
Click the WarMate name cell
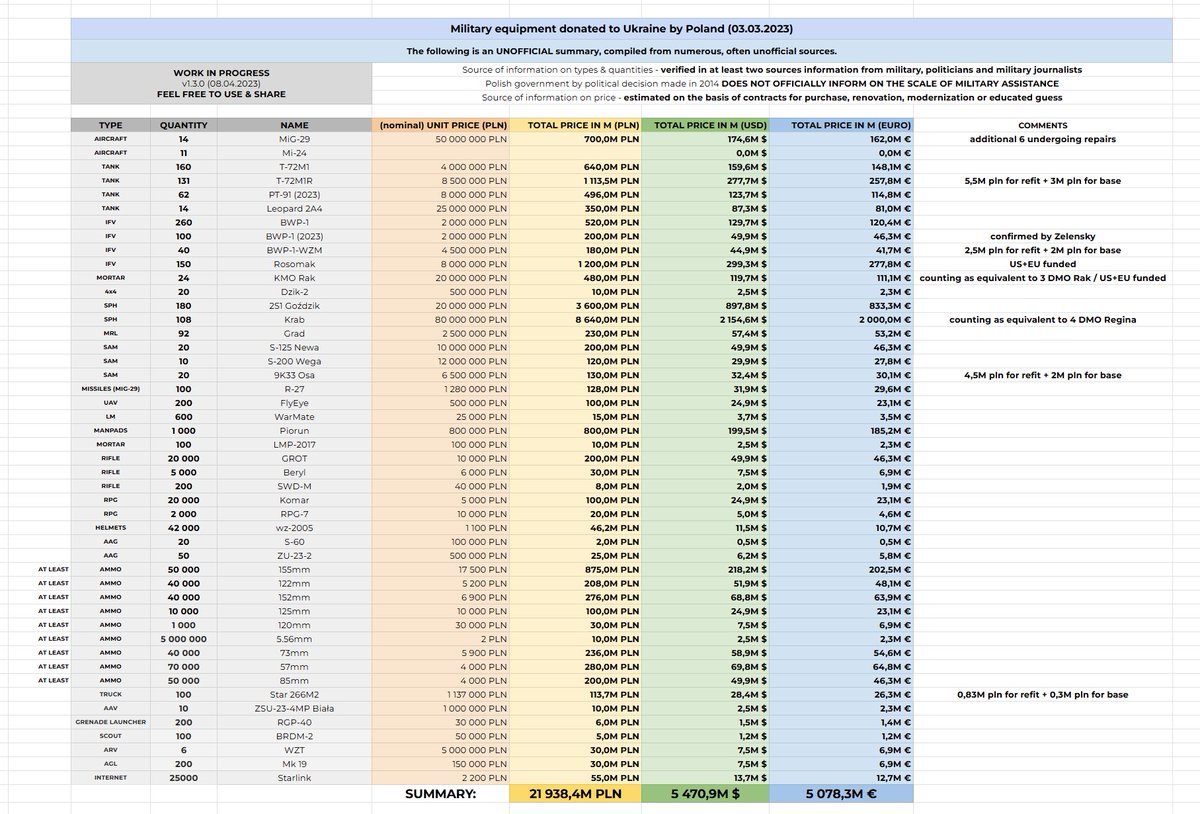tap(294, 416)
